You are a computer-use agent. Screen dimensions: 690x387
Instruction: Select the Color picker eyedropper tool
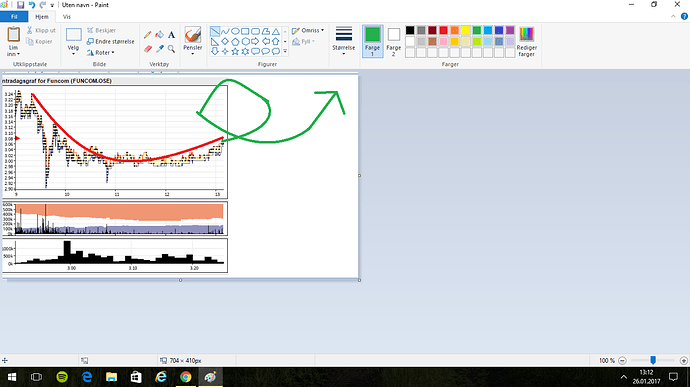pos(159,48)
